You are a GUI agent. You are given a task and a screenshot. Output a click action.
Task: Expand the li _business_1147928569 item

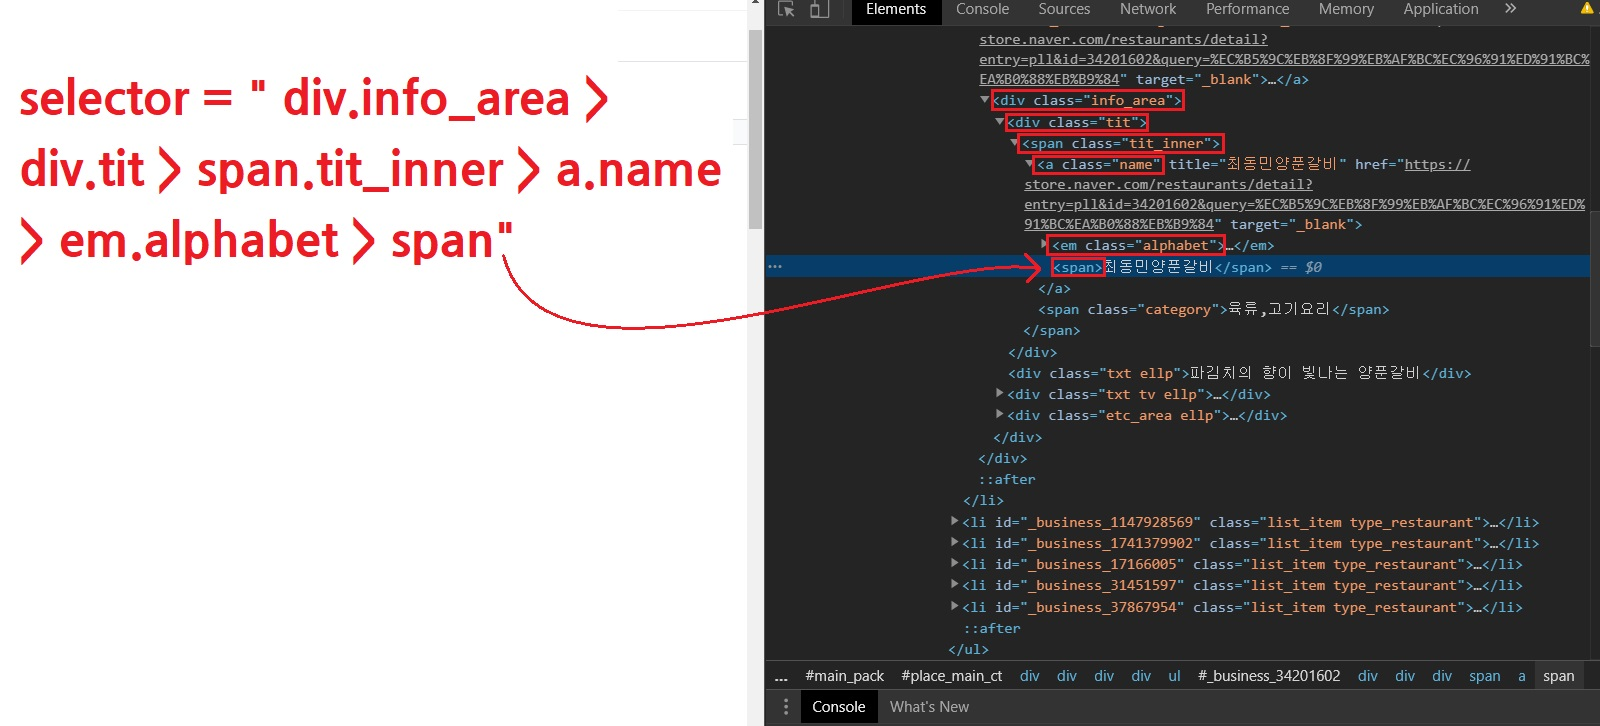click(x=954, y=522)
